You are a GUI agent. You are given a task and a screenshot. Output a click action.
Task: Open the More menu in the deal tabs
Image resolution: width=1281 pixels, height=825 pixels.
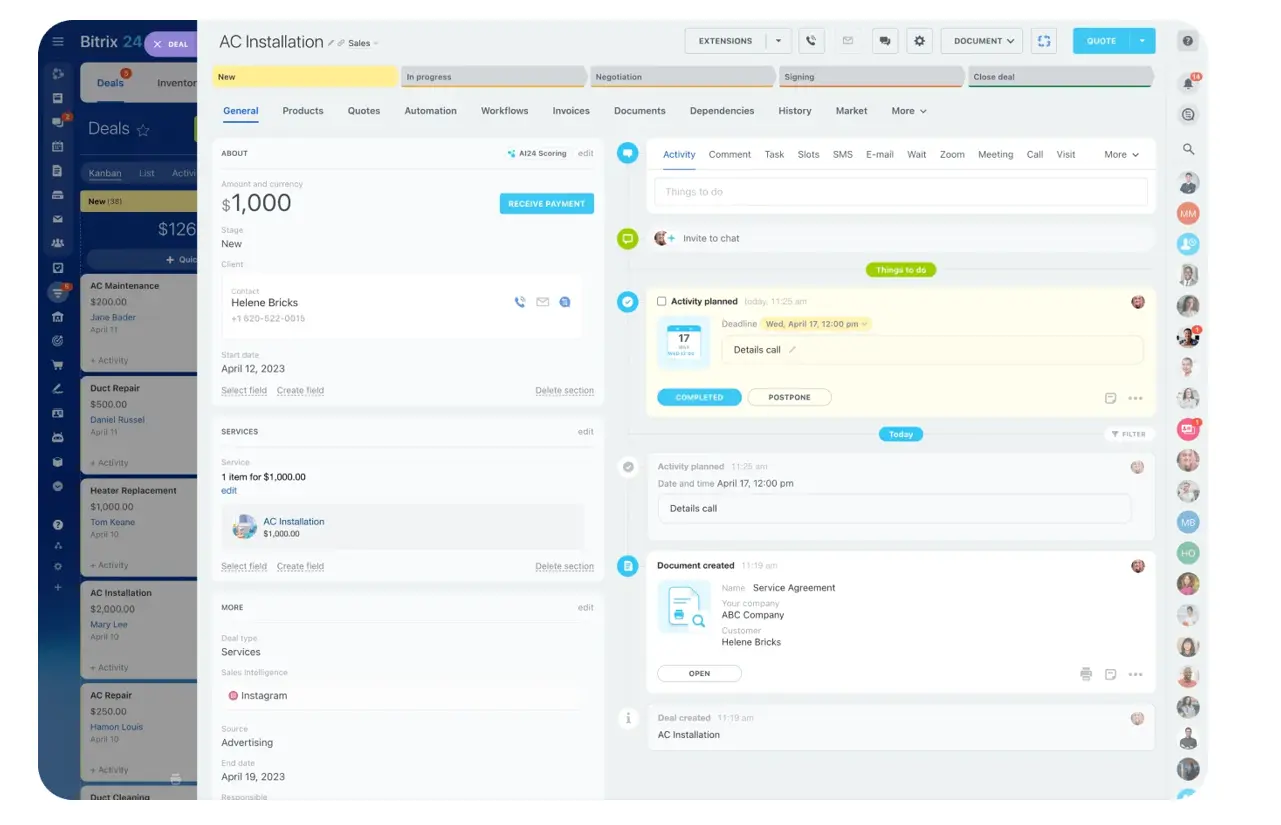coord(907,111)
